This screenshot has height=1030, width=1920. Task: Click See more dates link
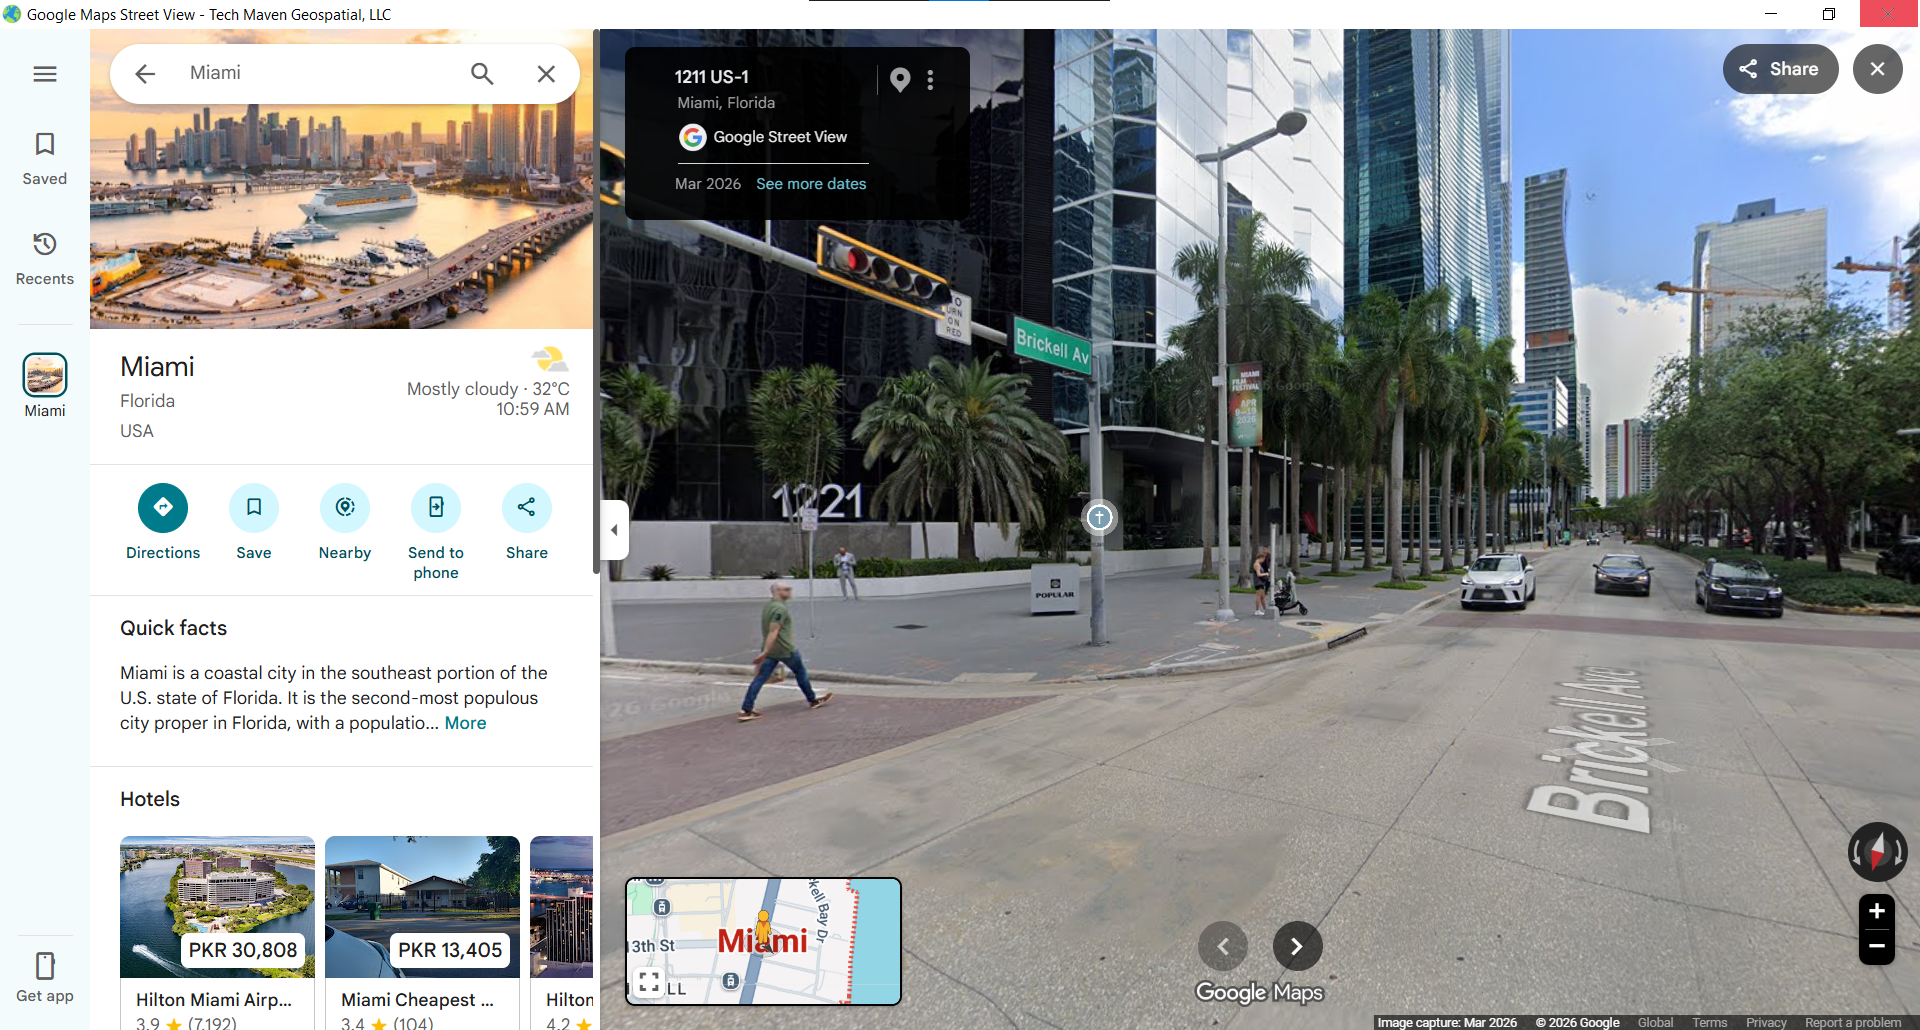click(811, 184)
